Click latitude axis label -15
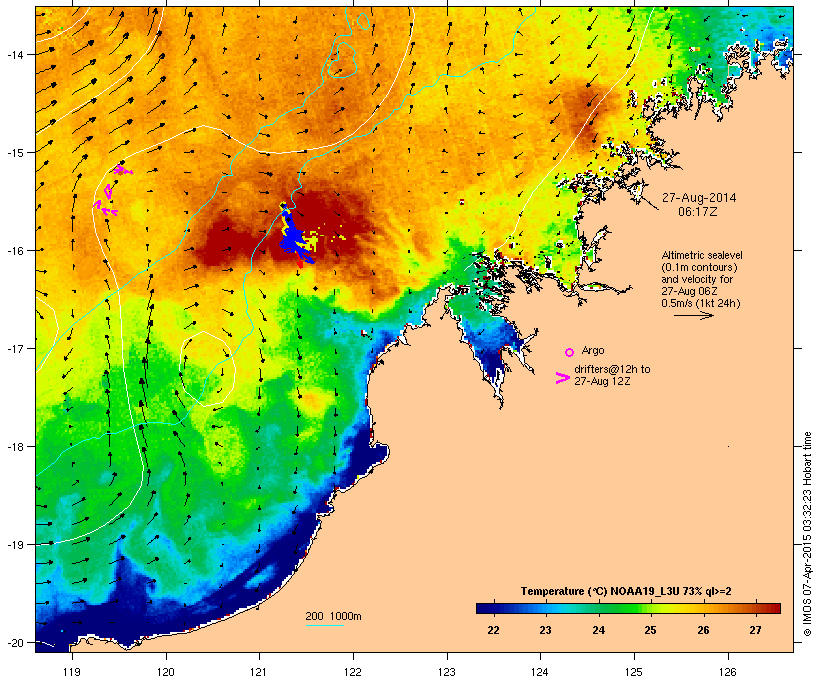 click(x=15, y=152)
